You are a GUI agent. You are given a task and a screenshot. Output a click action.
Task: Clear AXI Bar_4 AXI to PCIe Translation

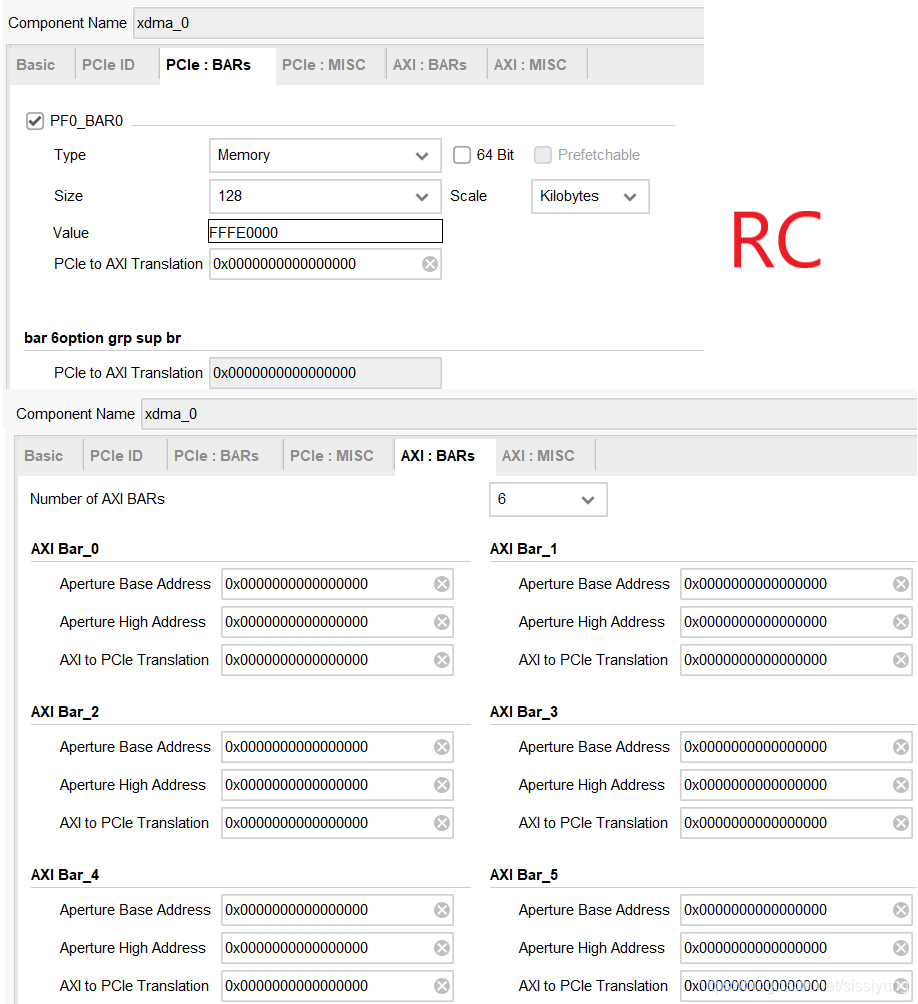coord(442,986)
